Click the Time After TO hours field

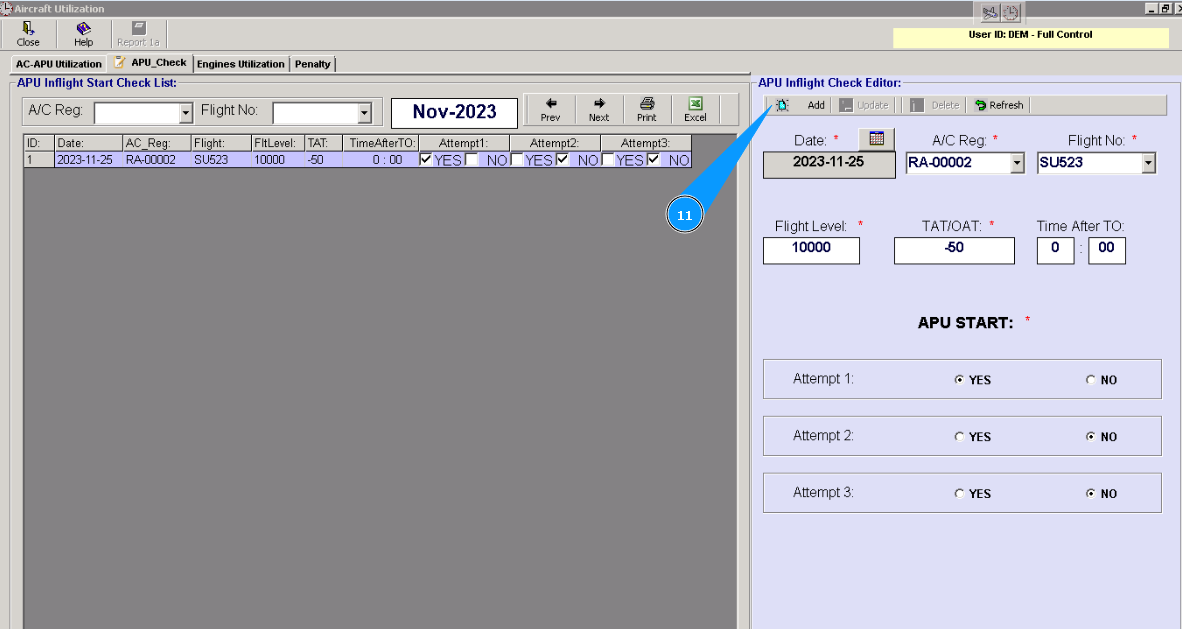click(x=1055, y=250)
